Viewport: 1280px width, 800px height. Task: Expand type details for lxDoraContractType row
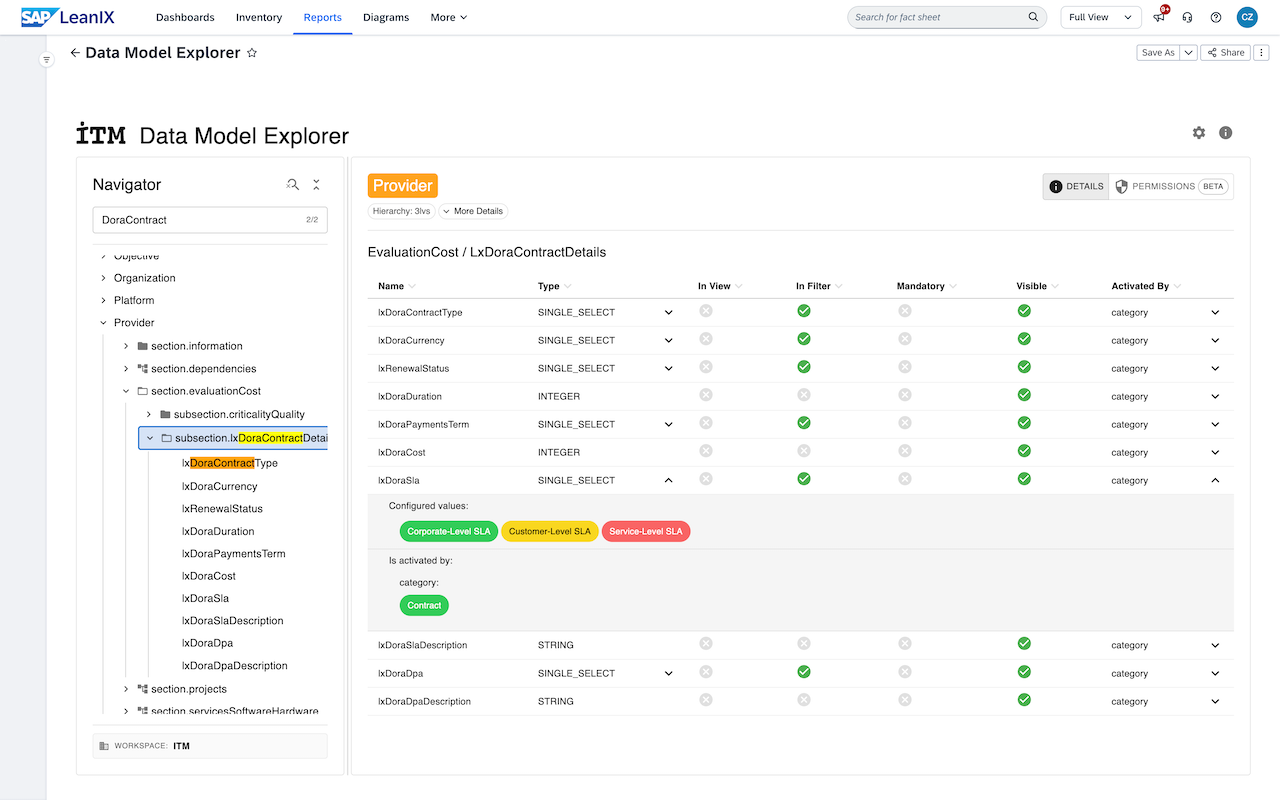pos(669,313)
